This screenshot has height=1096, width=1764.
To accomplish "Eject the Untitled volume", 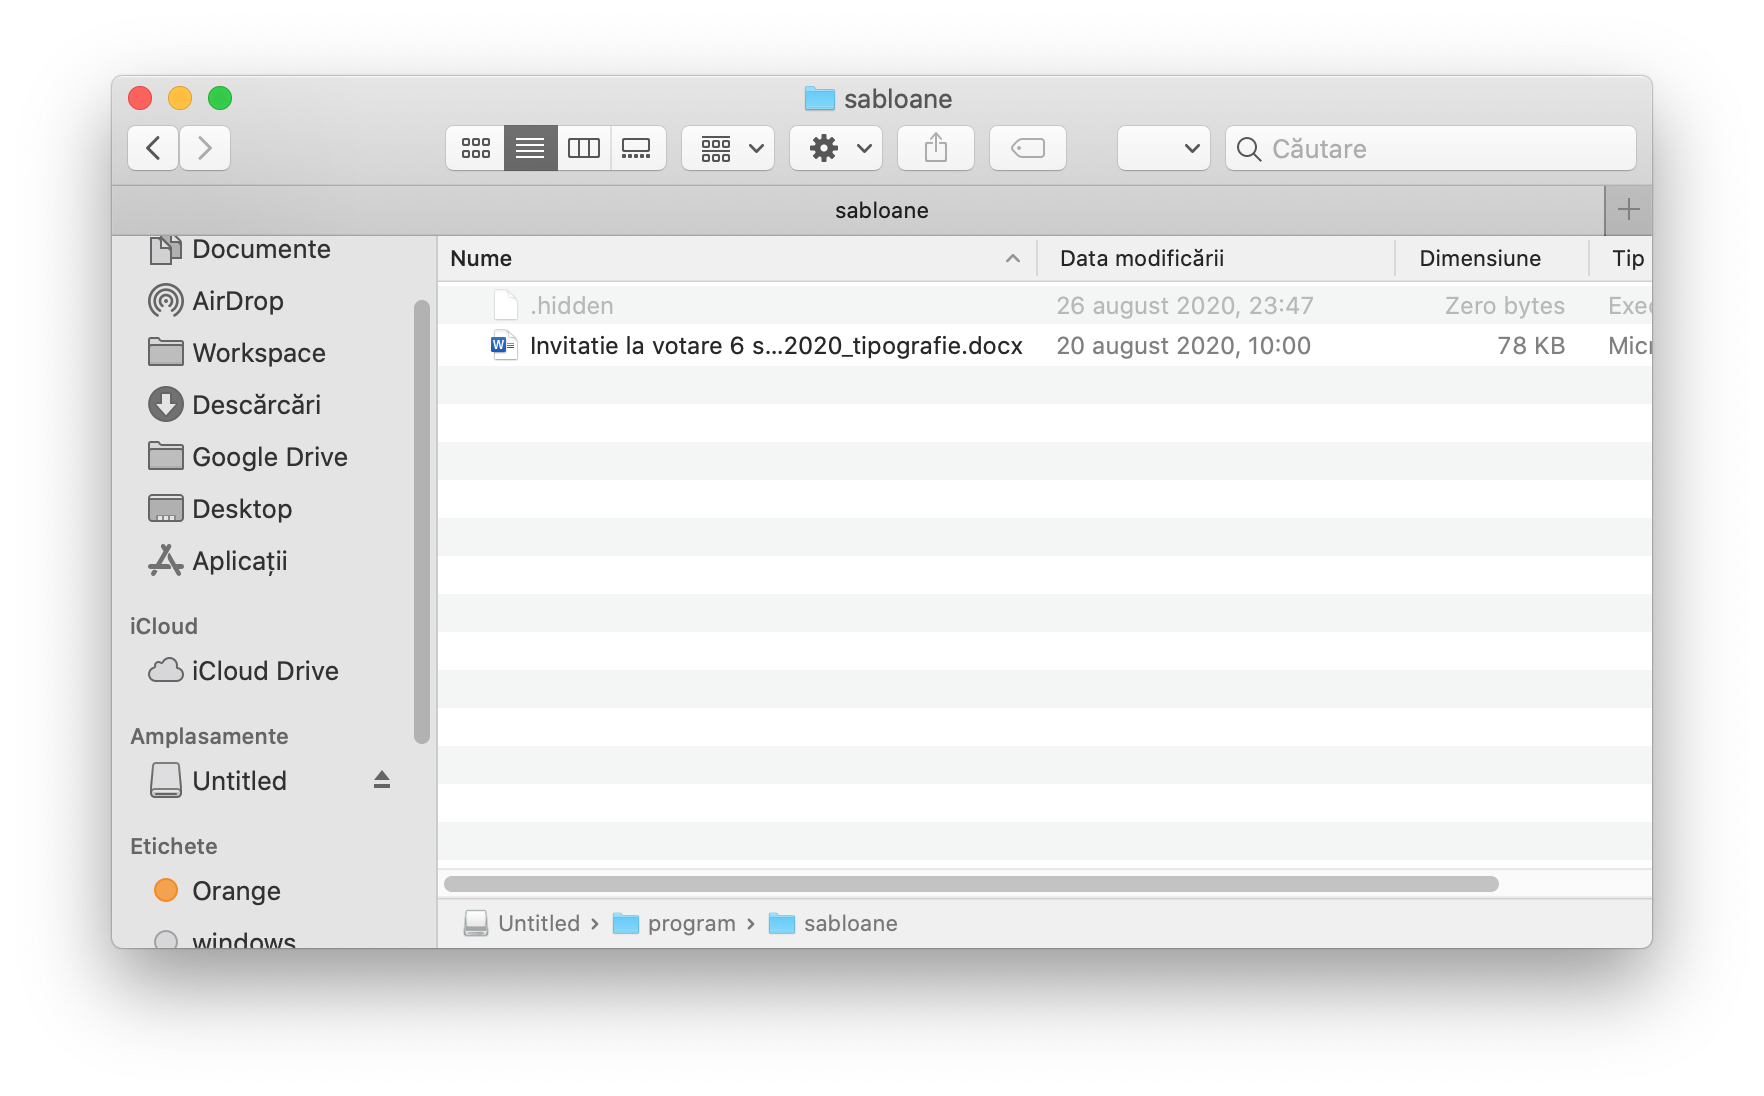I will (382, 780).
